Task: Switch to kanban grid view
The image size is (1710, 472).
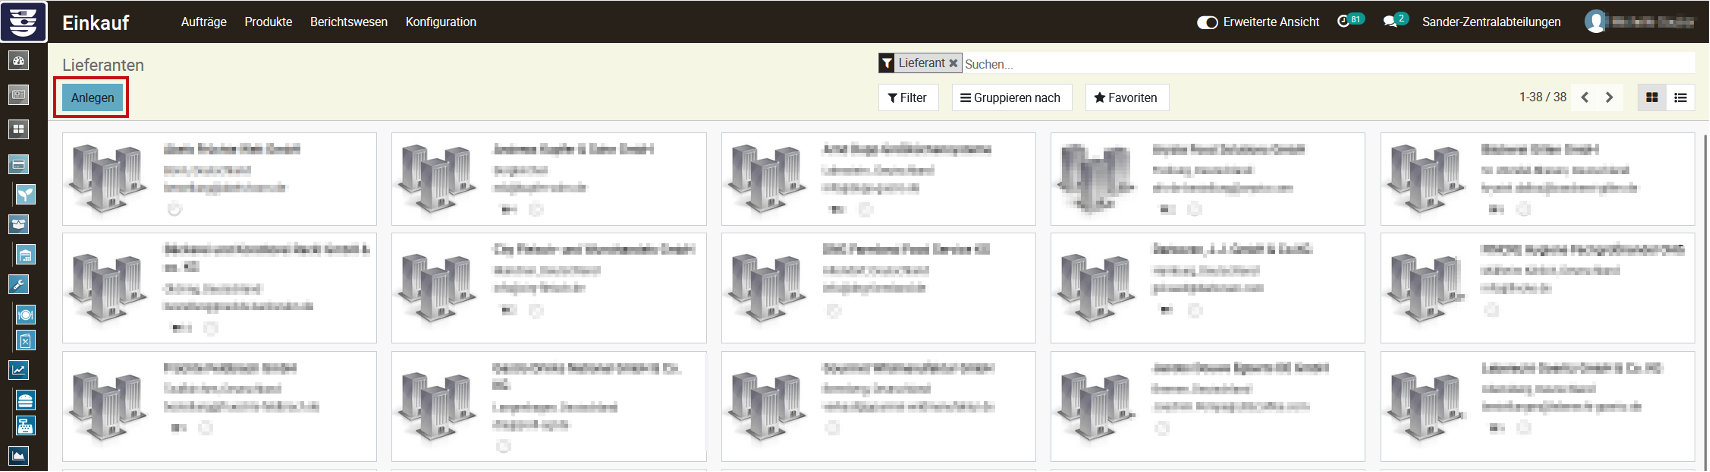Action: point(1652,97)
